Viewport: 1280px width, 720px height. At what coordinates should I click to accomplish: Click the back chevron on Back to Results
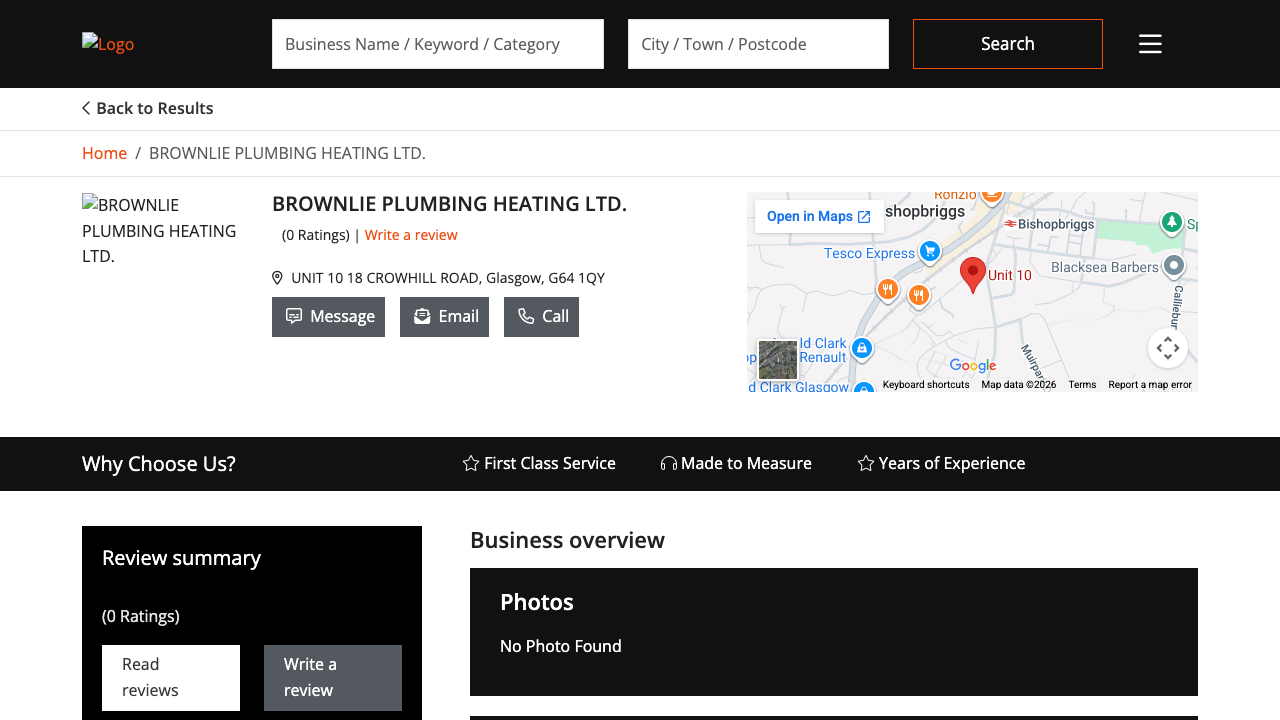coord(86,107)
